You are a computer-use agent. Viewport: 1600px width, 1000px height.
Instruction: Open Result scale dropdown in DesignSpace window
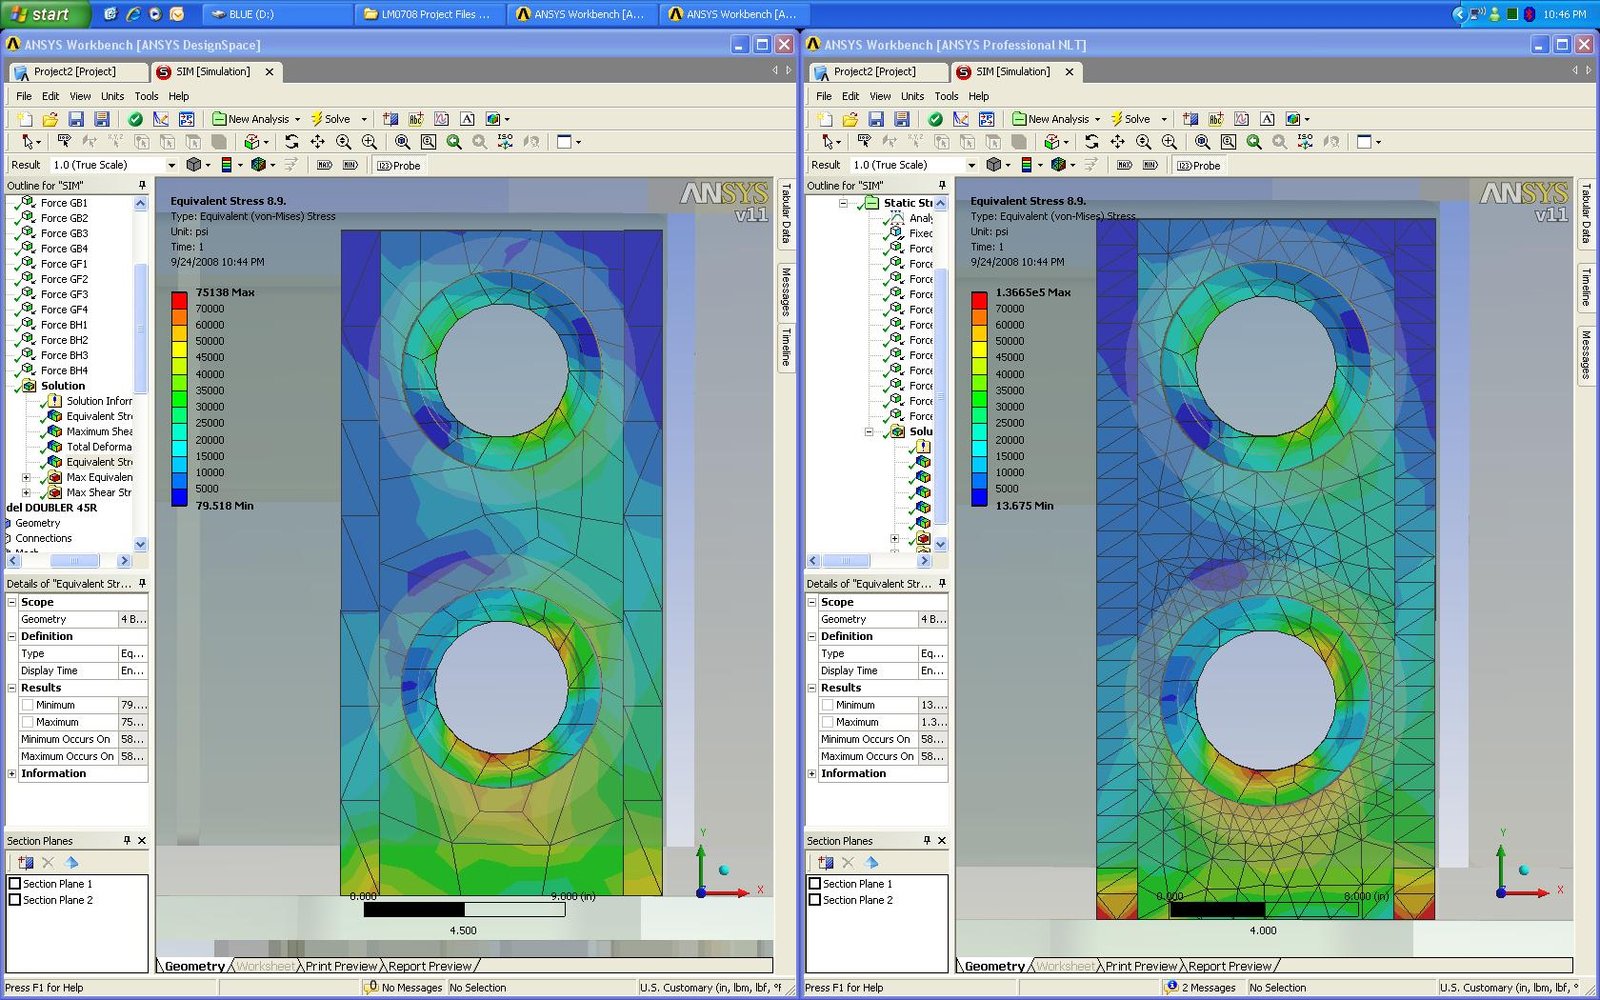(x=171, y=165)
